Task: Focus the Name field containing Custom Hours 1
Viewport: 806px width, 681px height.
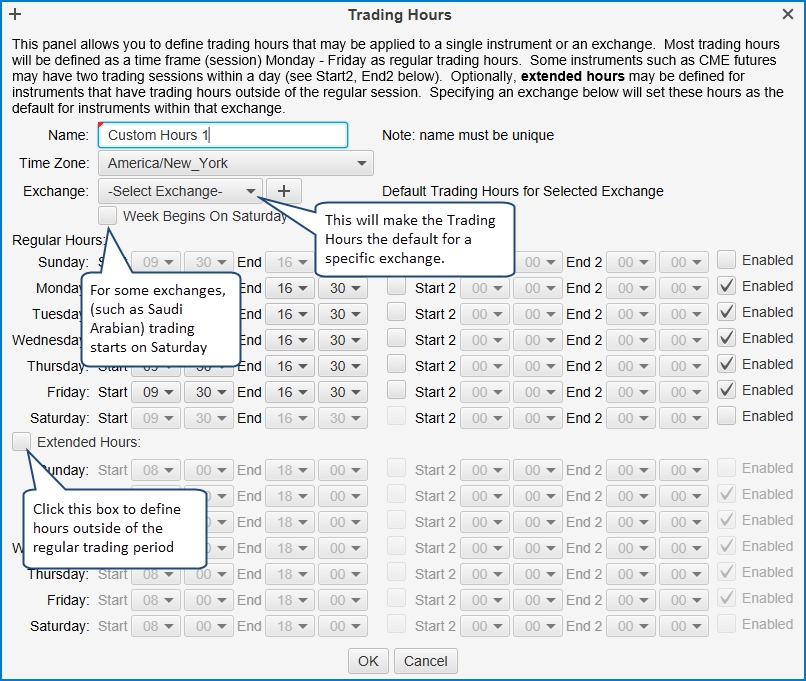Action: 223,135
